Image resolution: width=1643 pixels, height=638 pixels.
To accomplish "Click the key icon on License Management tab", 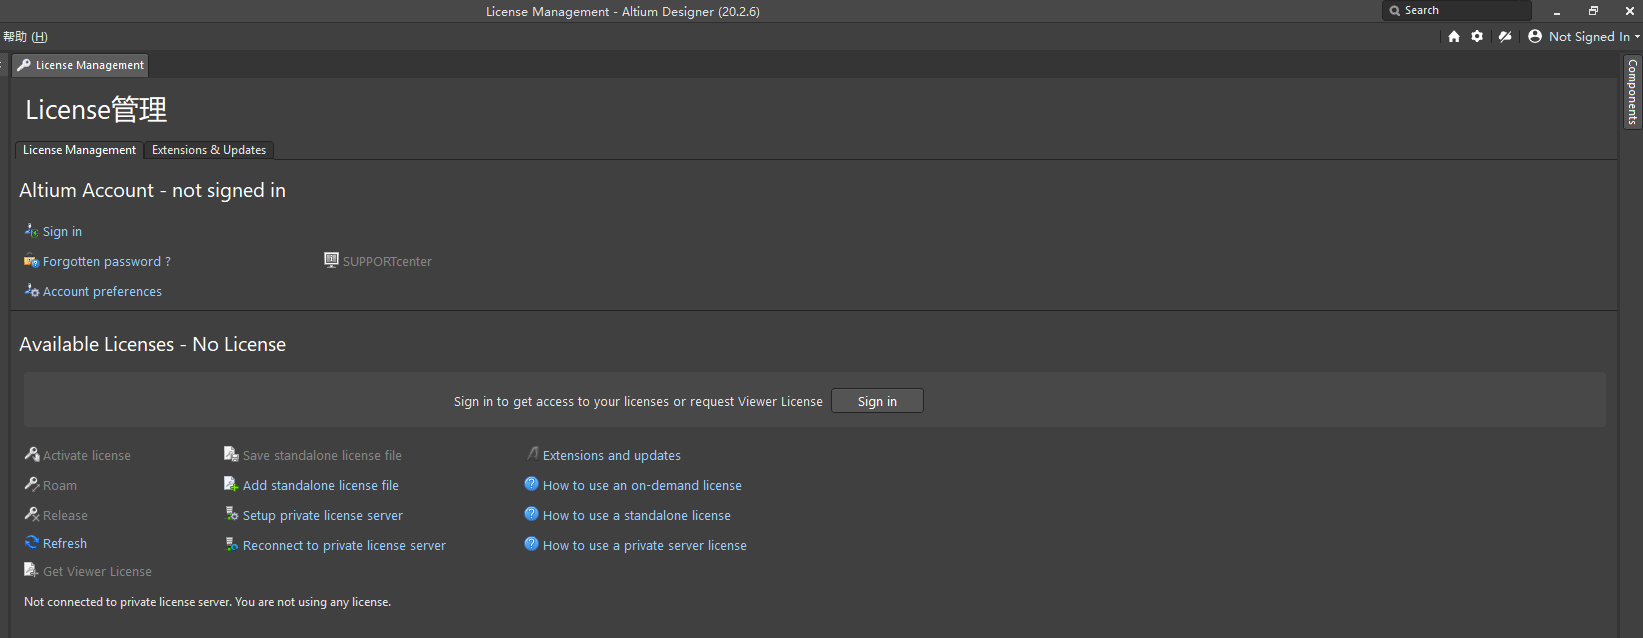I will click(24, 65).
